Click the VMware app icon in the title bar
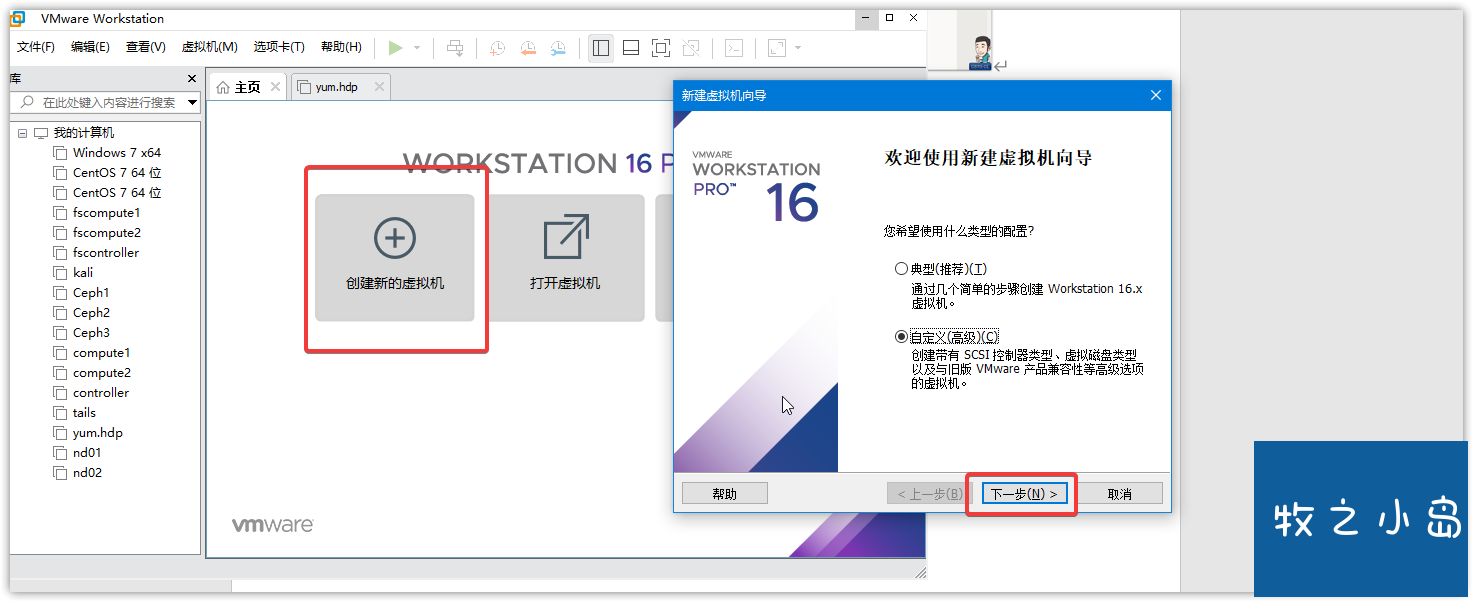Screen dimensions: 1473x602 tap(18, 18)
